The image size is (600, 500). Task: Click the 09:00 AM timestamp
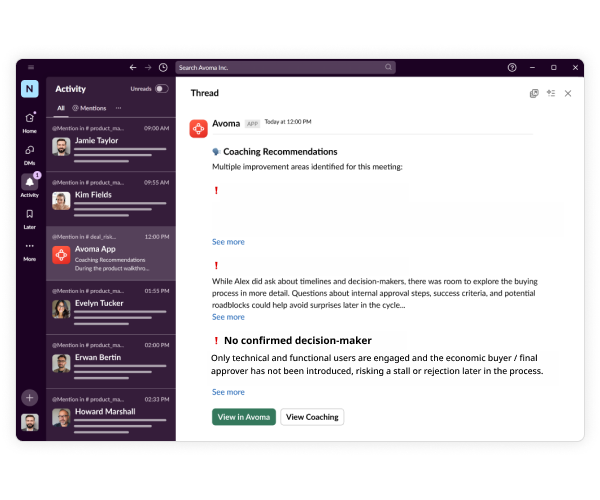point(157,128)
